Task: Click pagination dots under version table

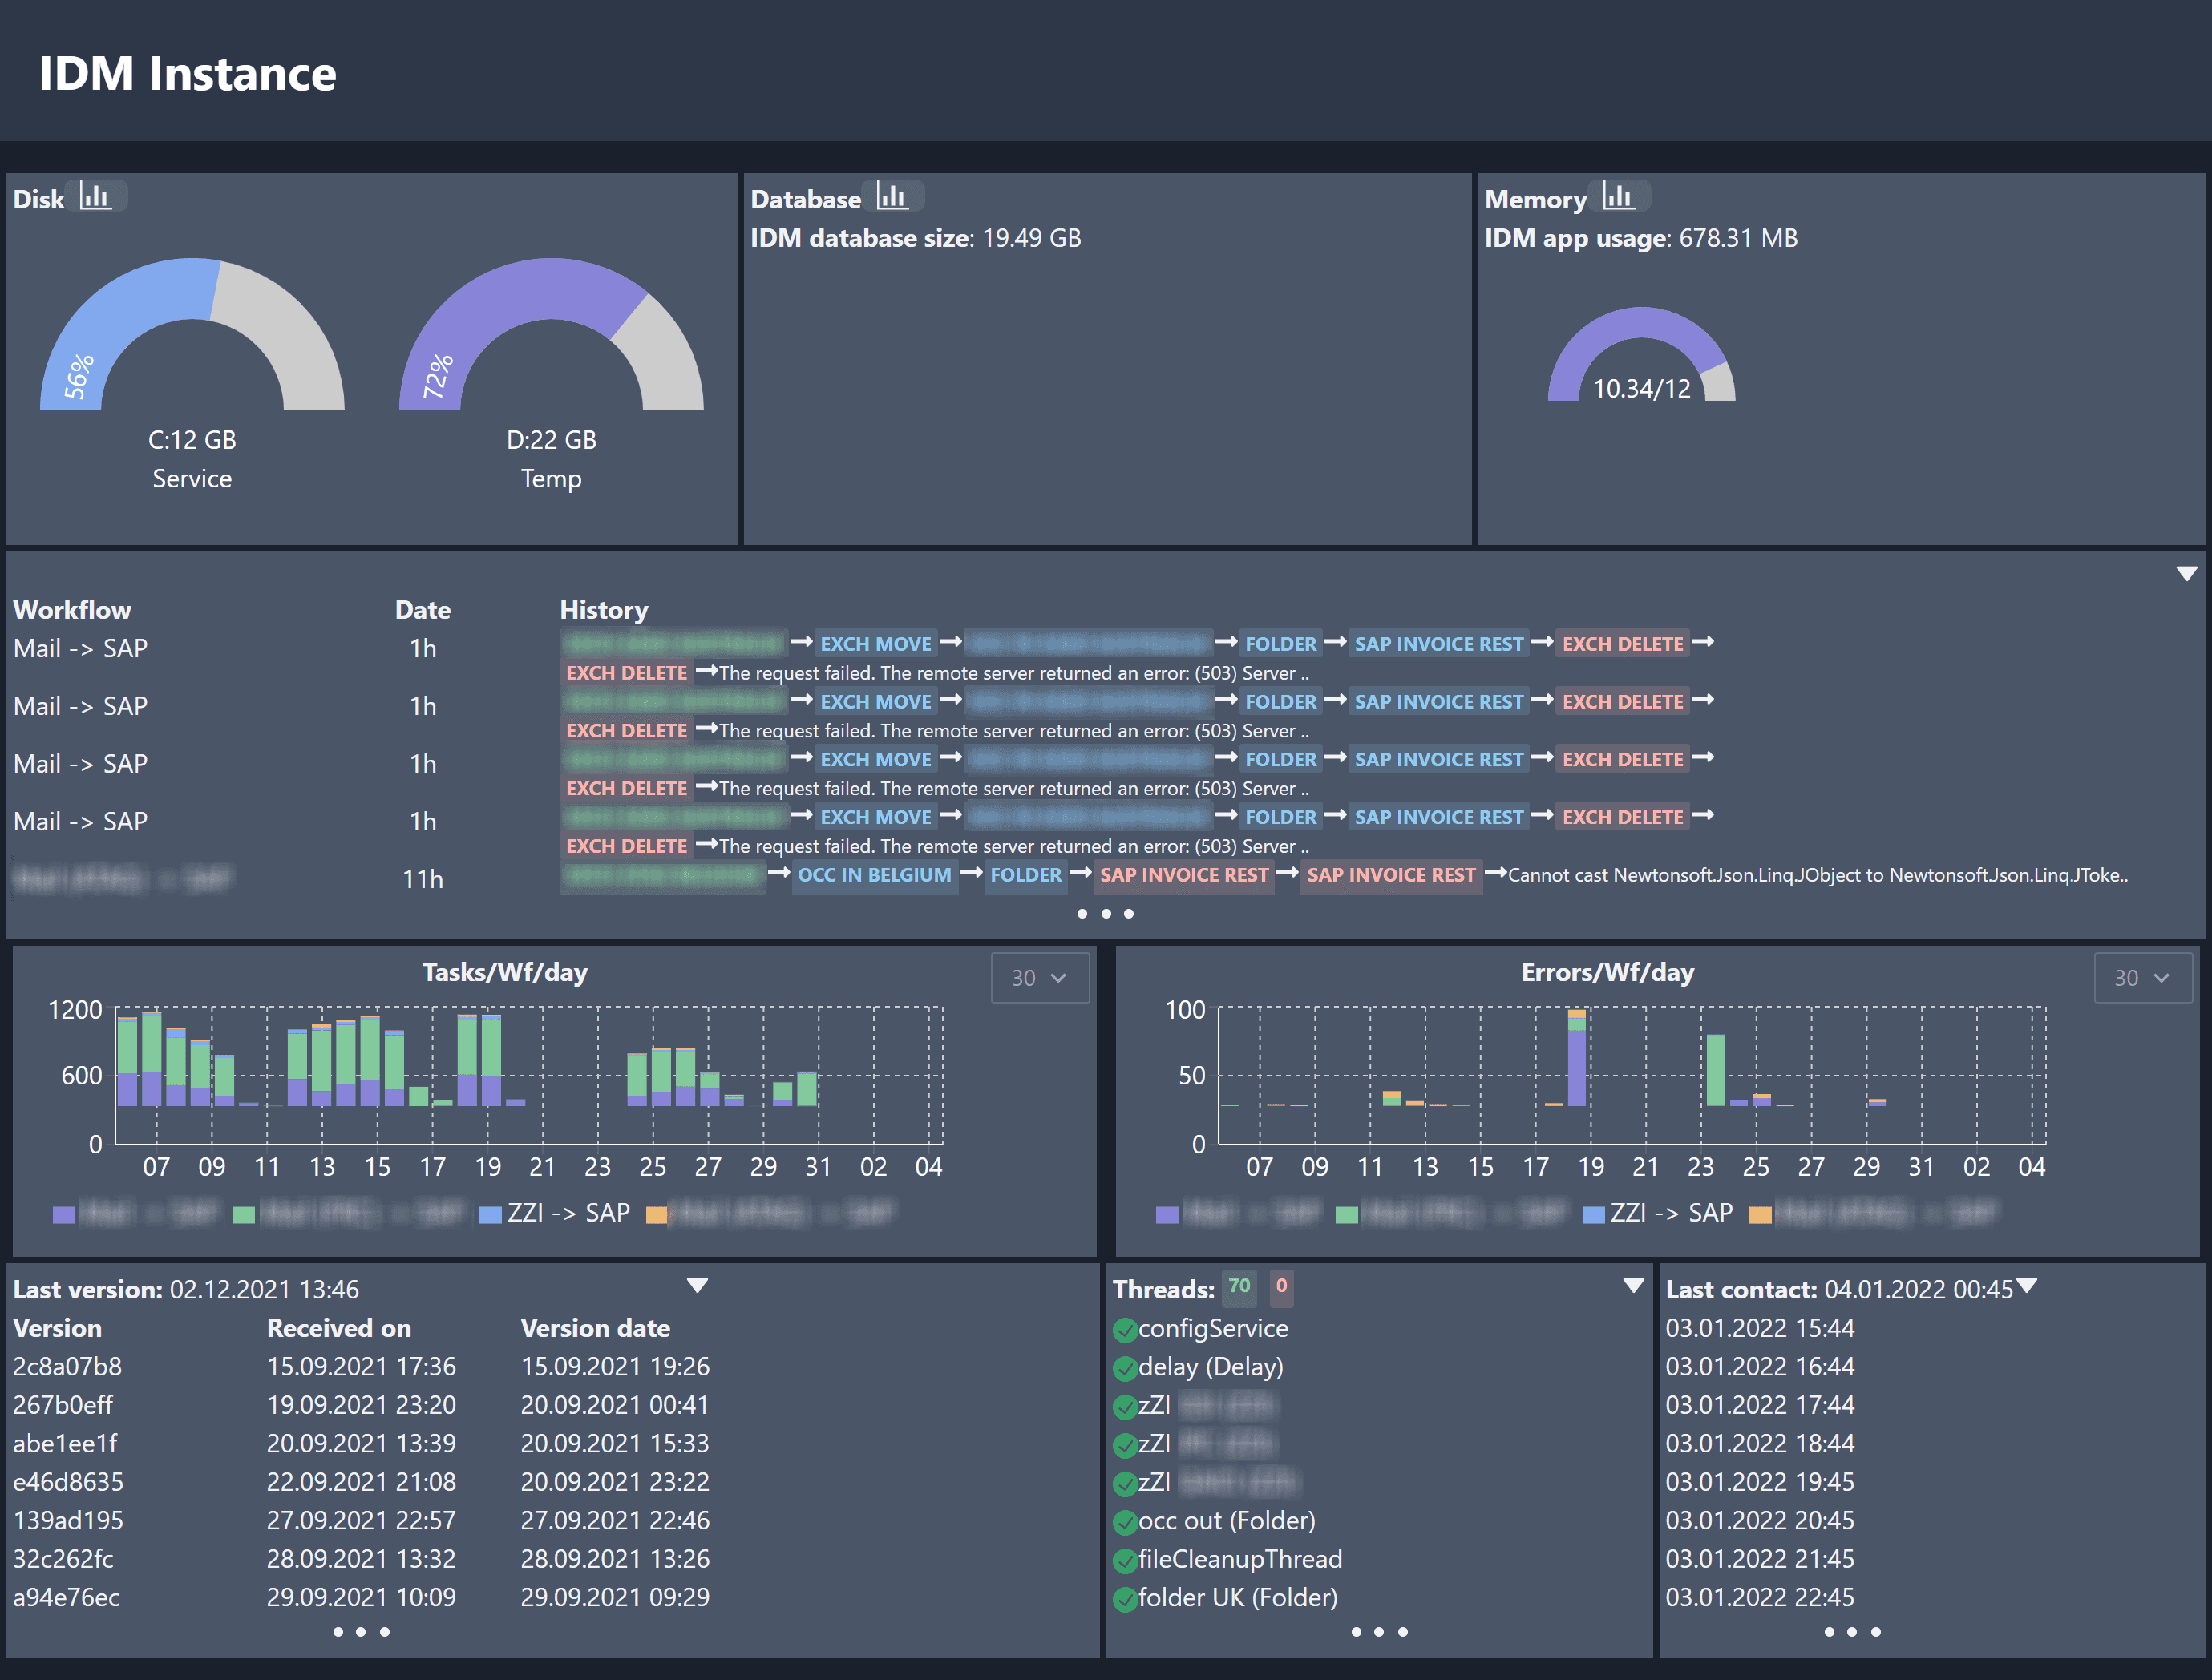Action: click(361, 1632)
